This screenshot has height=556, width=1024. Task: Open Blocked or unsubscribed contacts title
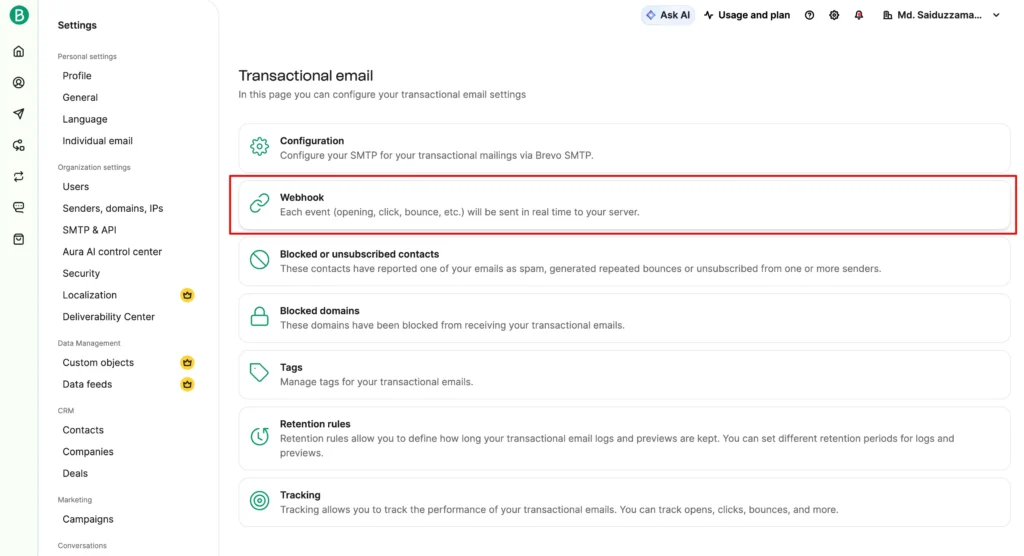[360, 254]
